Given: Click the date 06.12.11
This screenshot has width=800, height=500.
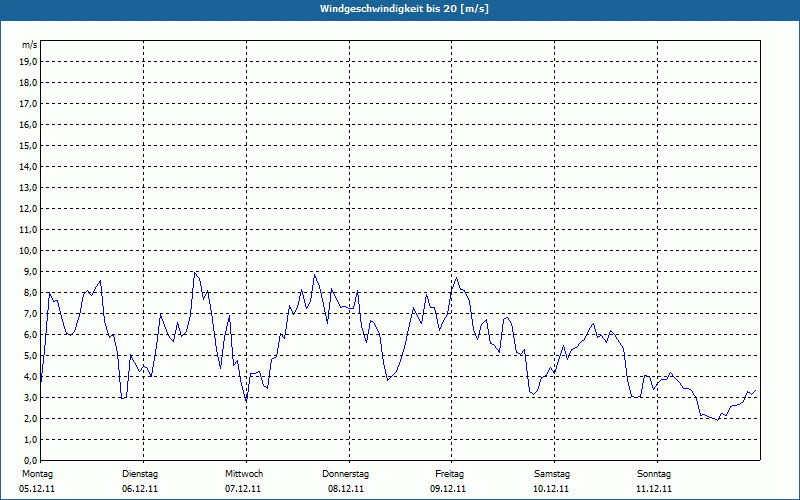Looking at the screenshot, I should coord(140,489).
